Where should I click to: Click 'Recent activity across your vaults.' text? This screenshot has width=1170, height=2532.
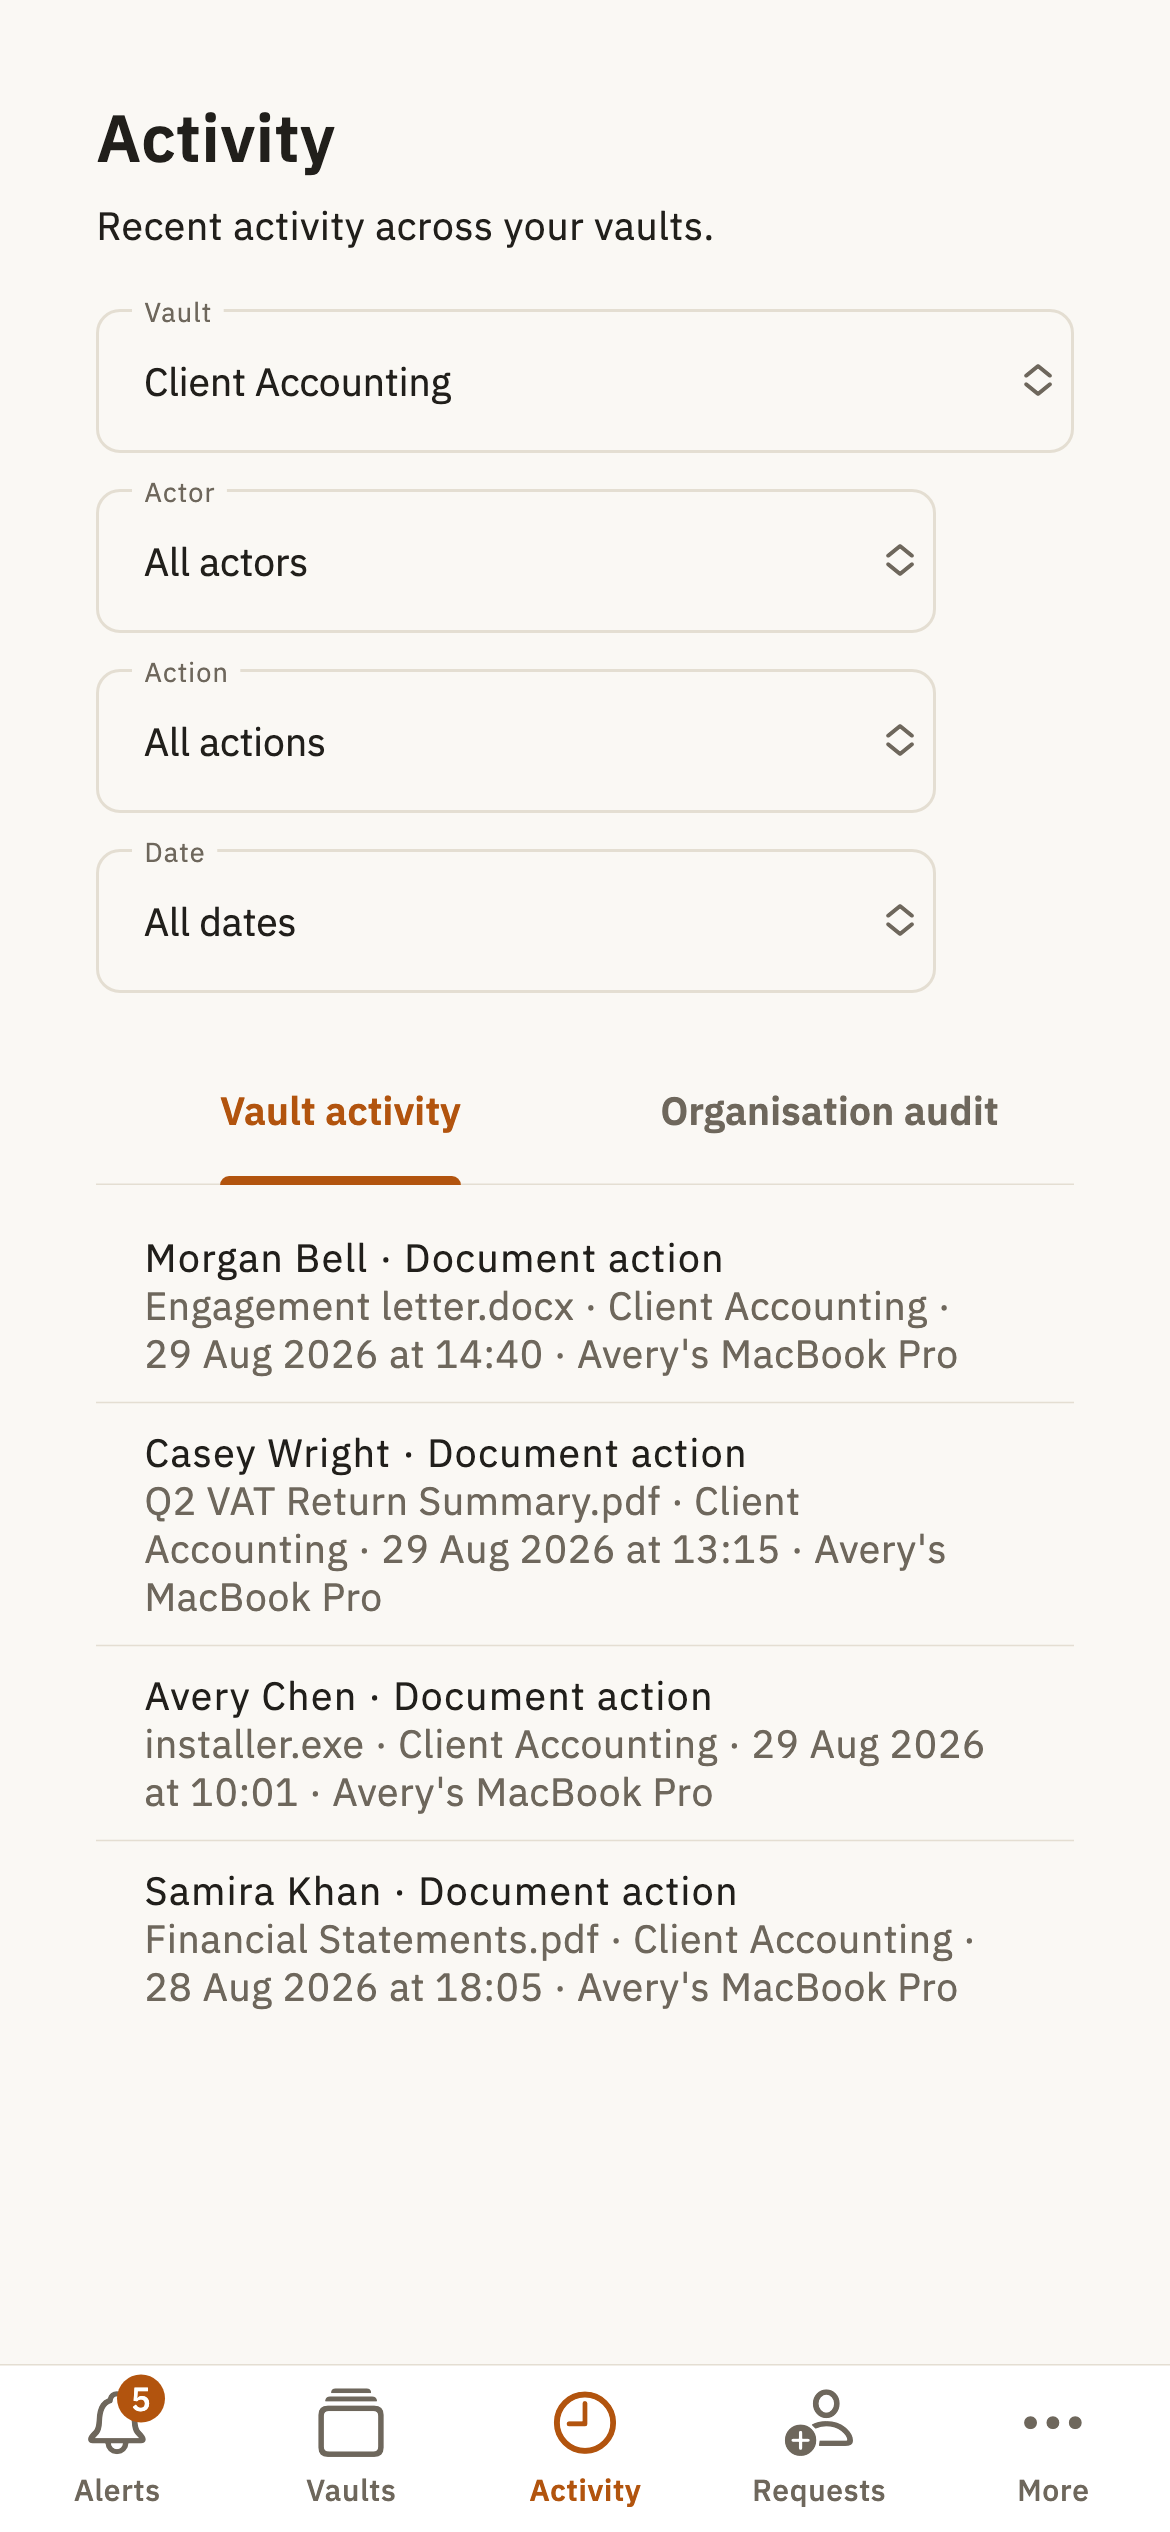click(x=405, y=227)
